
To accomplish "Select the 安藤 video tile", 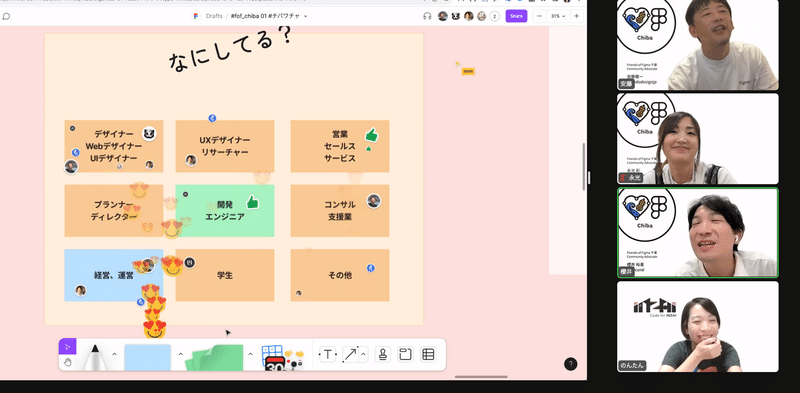I will [698, 44].
